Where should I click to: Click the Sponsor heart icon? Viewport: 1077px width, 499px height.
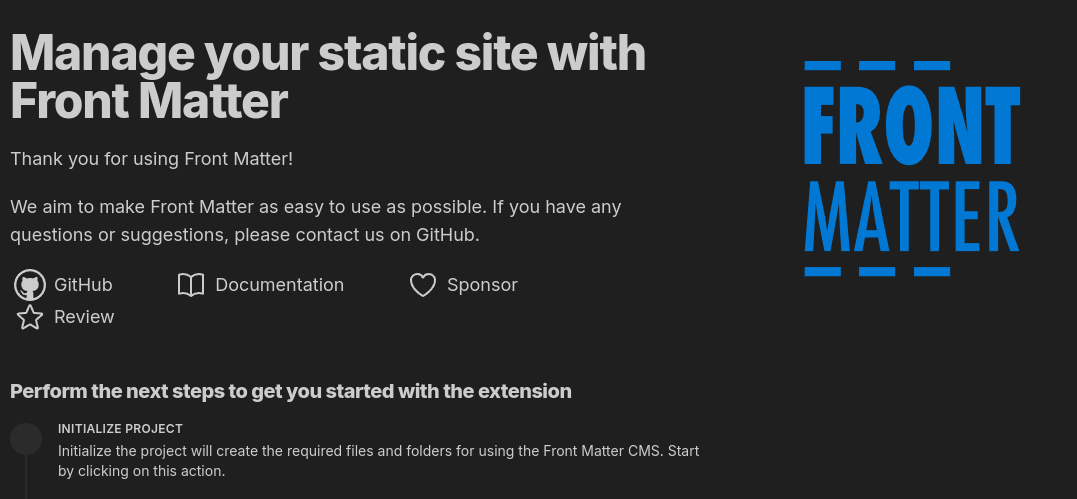coord(423,285)
